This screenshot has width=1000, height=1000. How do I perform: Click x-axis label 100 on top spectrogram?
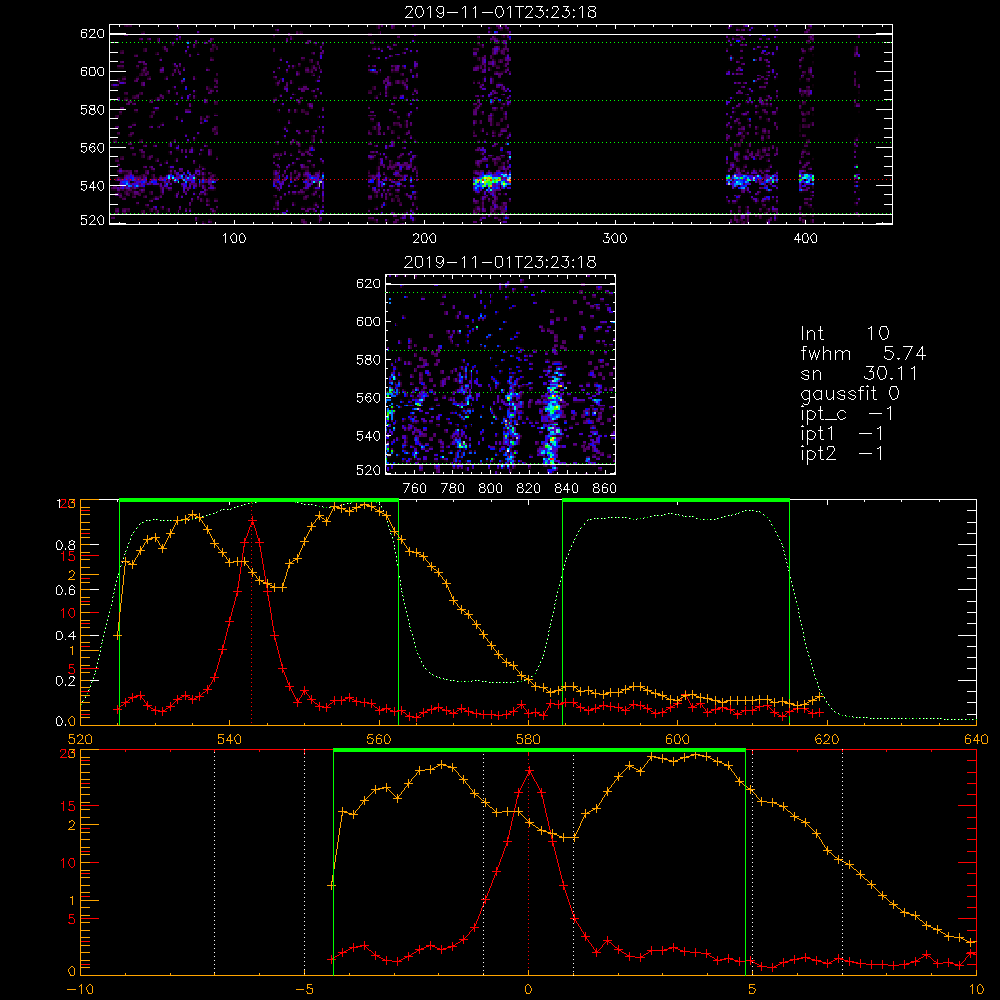[234, 238]
